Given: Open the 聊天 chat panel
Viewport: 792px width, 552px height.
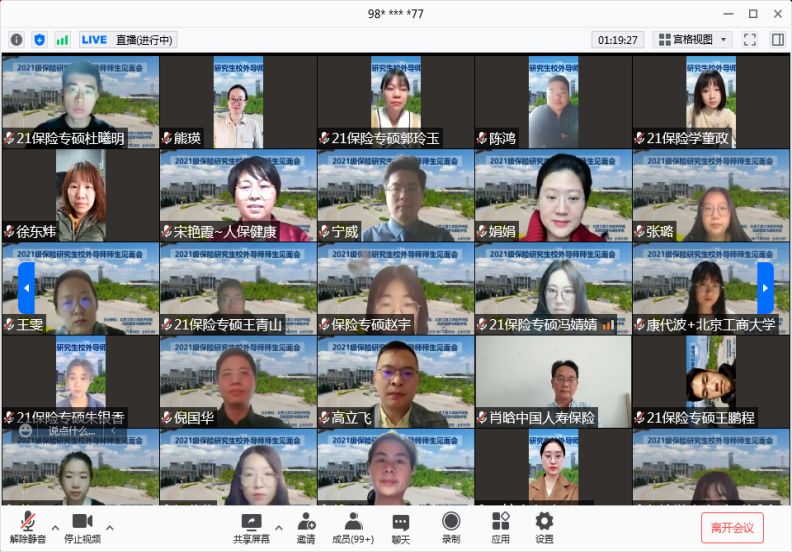Looking at the screenshot, I should (400, 527).
